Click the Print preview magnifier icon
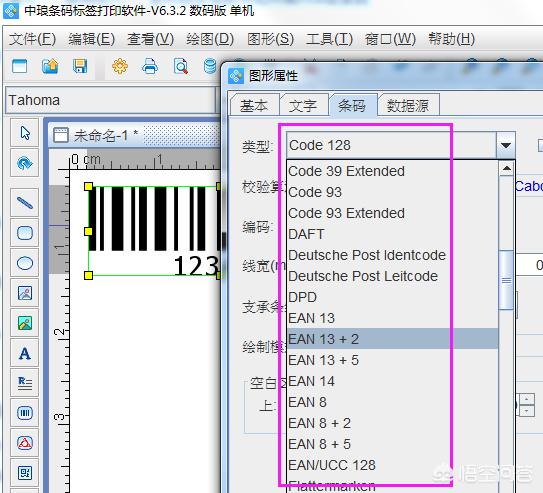Screen dimensions: 543x493 coord(181,66)
